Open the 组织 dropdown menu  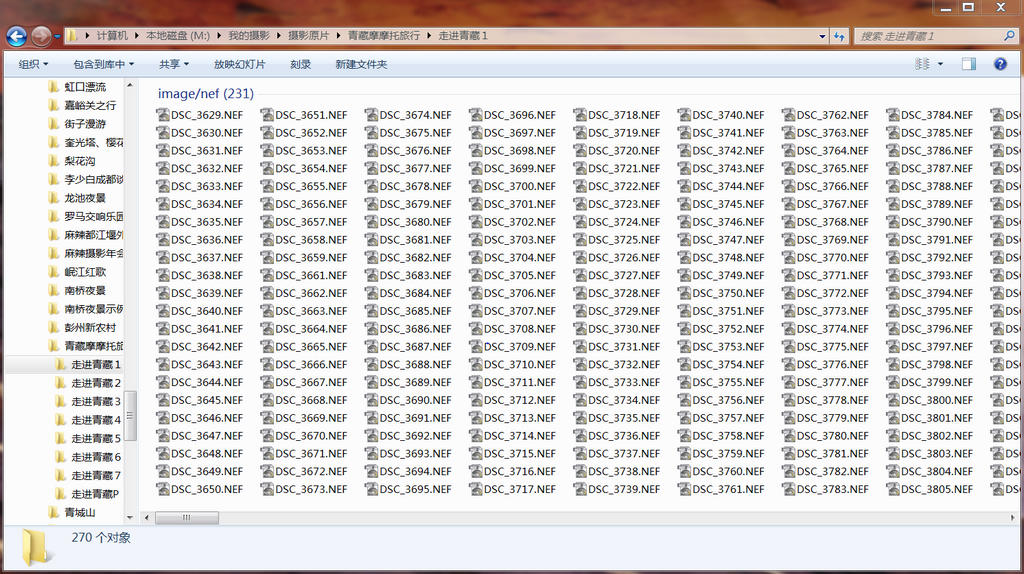pyautogui.click(x=33, y=64)
